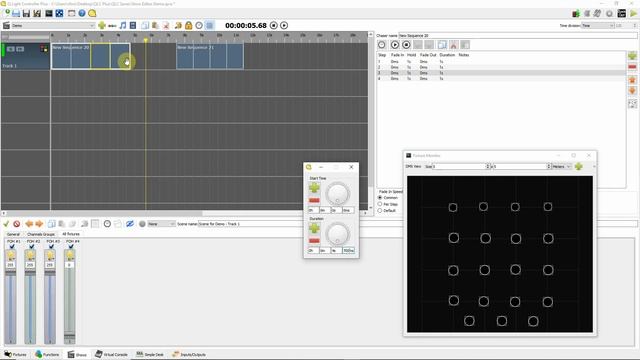The height and width of the screenshot is (360, 640).
Task: Select step 4 row in chaser list
Action: pos(501,78)
